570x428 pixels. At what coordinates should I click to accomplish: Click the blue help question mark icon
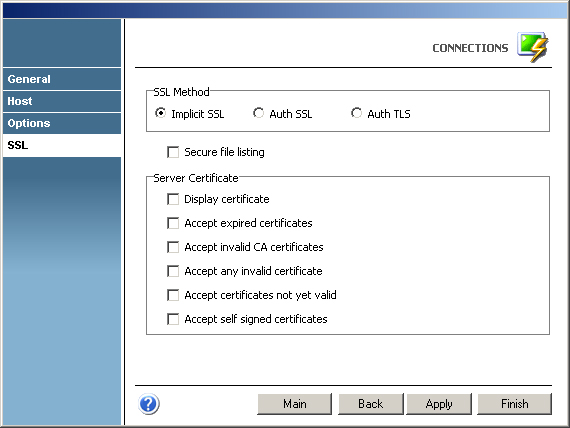click(149, 404)
